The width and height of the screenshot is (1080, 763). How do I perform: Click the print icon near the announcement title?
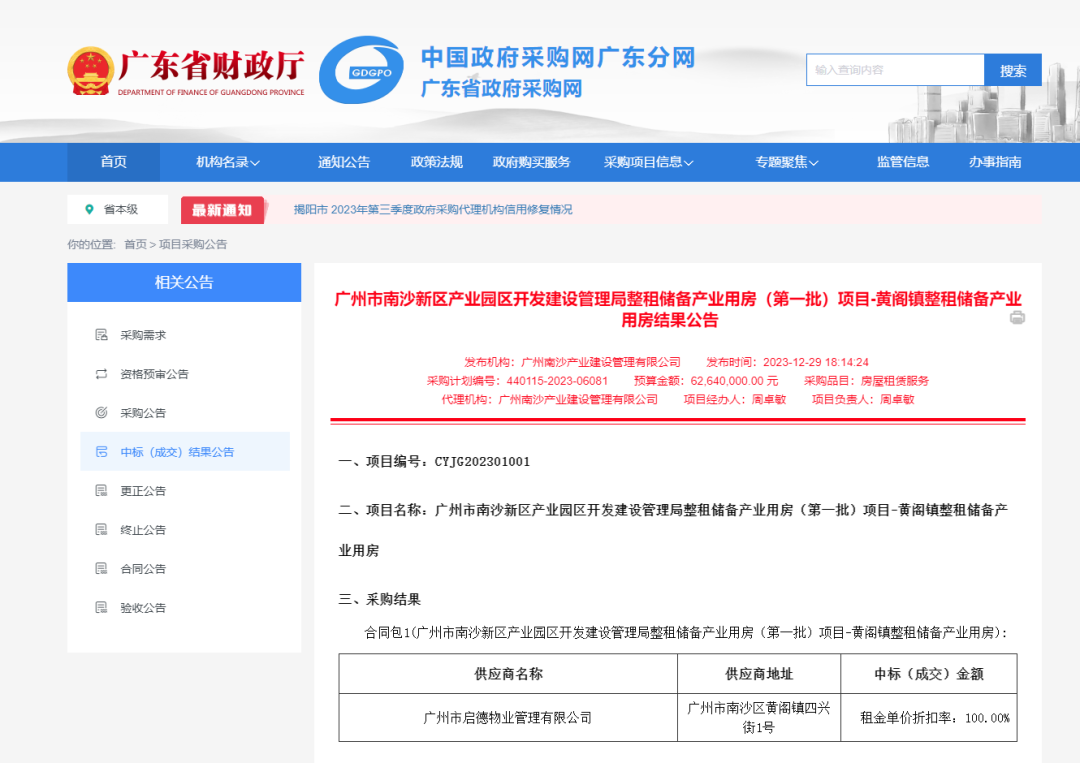1017,317
